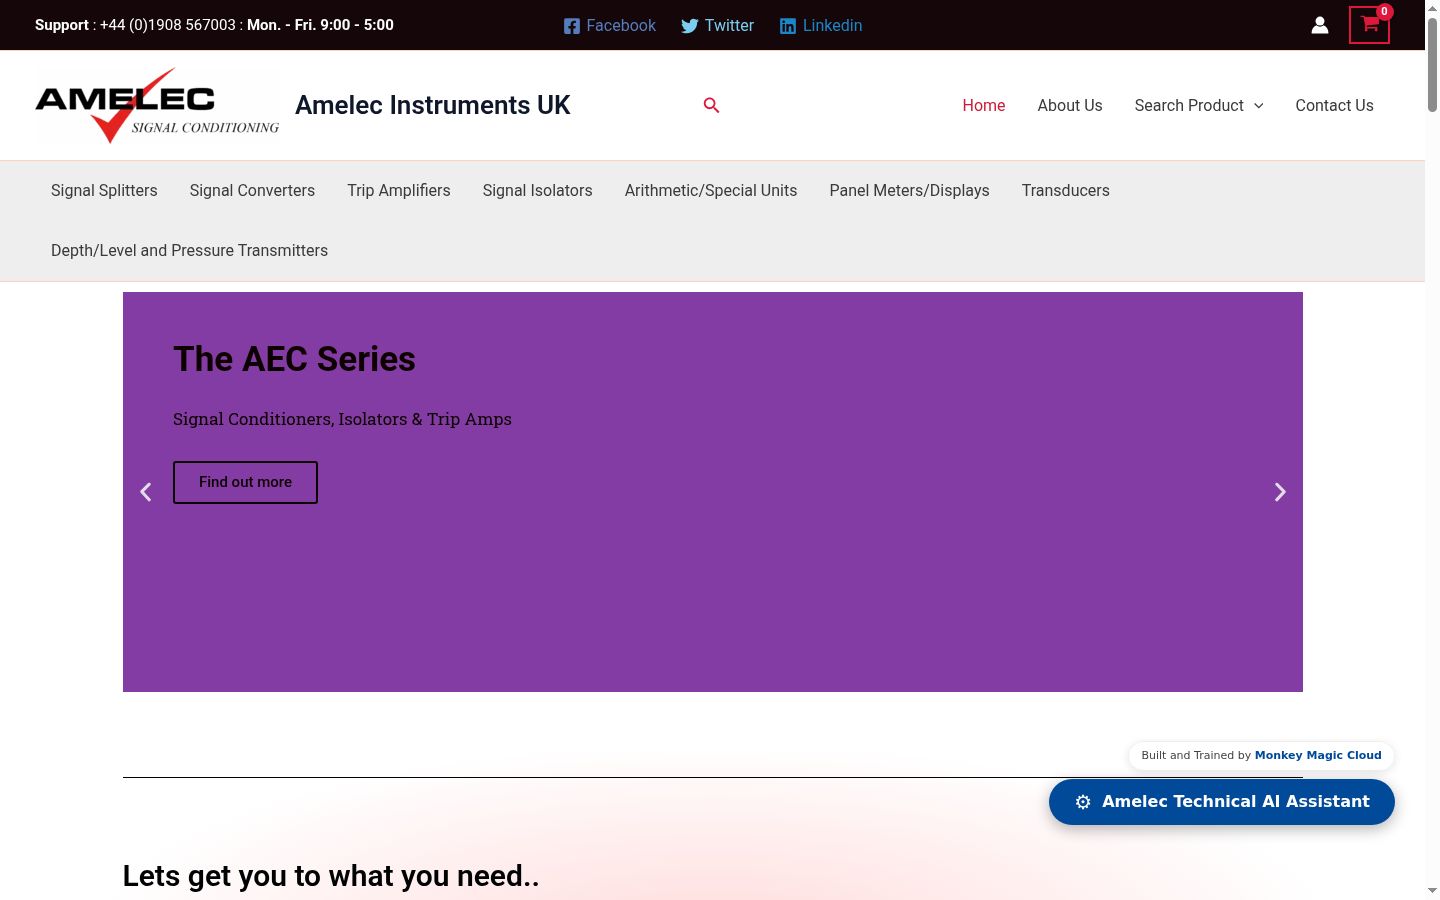The width and height of the screenshot is (1440, 900).
Task: Select Arithmetic/Special Units category
Action: 711,191
